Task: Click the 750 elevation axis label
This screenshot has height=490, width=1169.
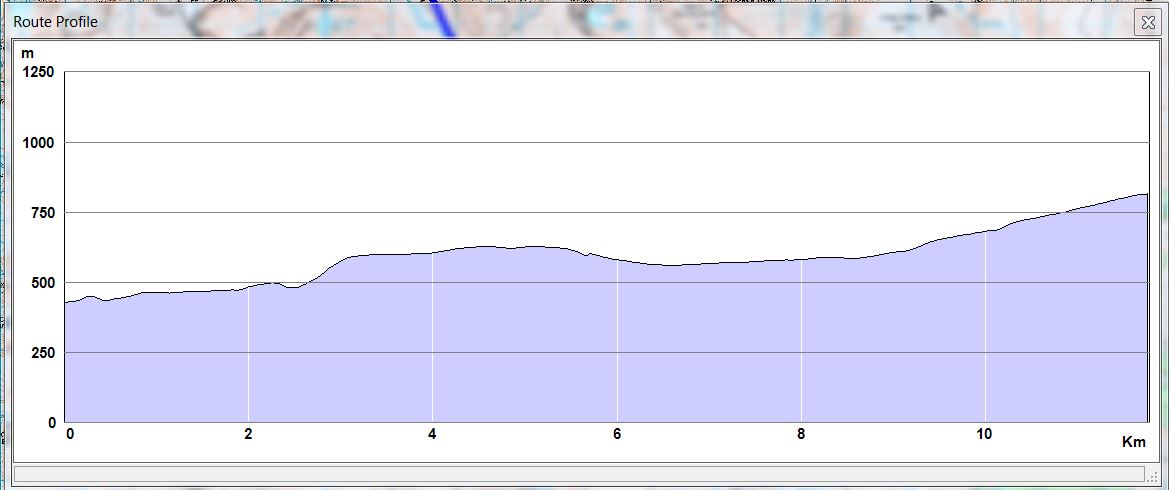Action: (44, 213)
